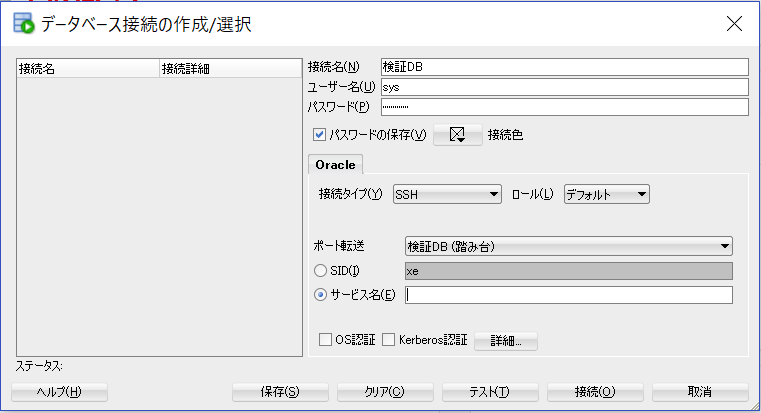The image size is (761, 413).
Task: Click the 保存 button
Action: coord(280,392)
